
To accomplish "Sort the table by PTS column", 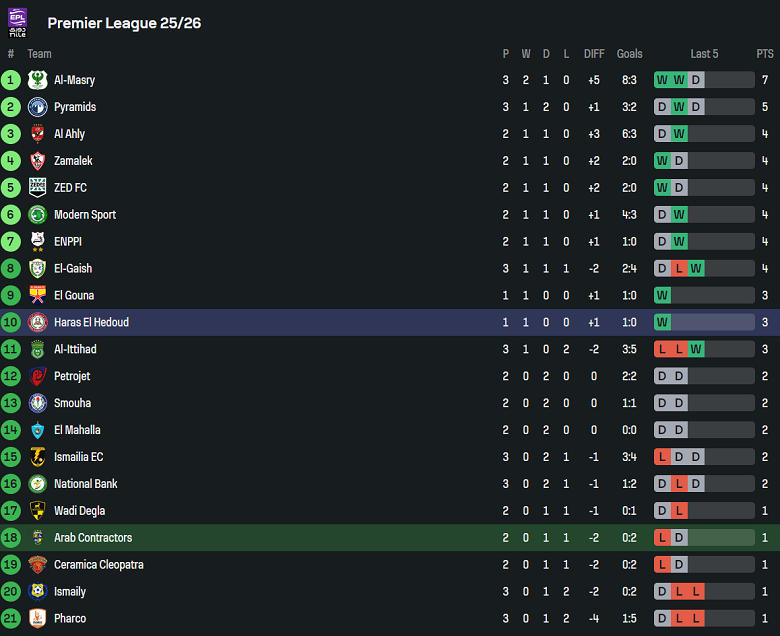I will [765, 54].
